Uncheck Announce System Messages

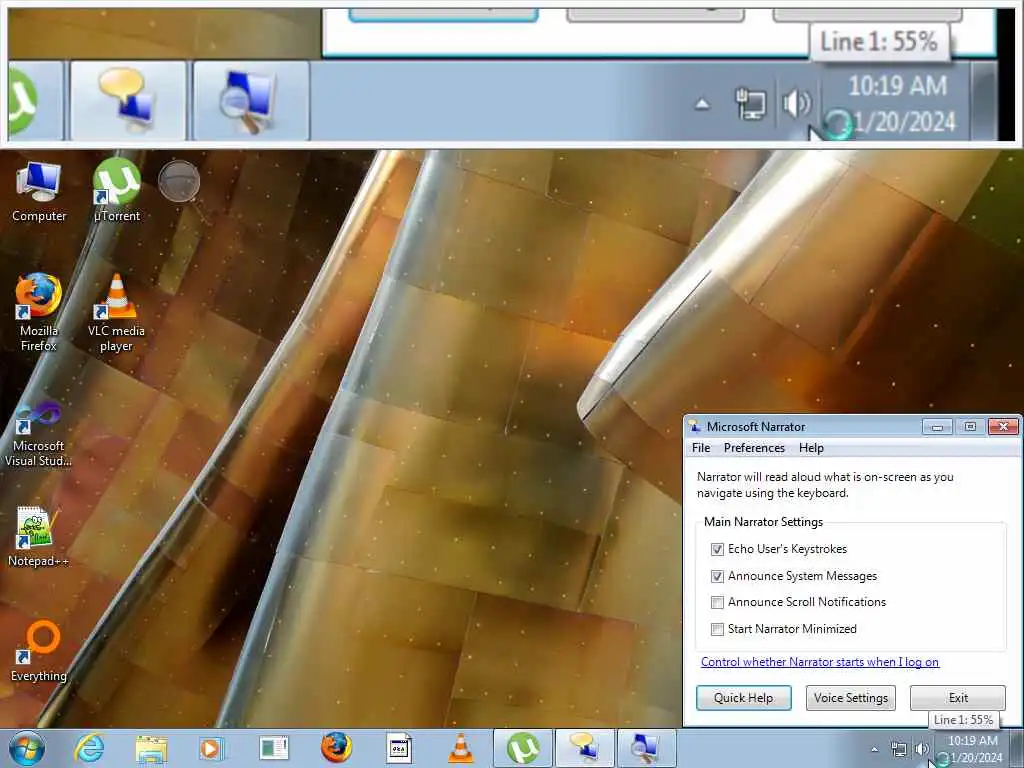coord(717,576)
